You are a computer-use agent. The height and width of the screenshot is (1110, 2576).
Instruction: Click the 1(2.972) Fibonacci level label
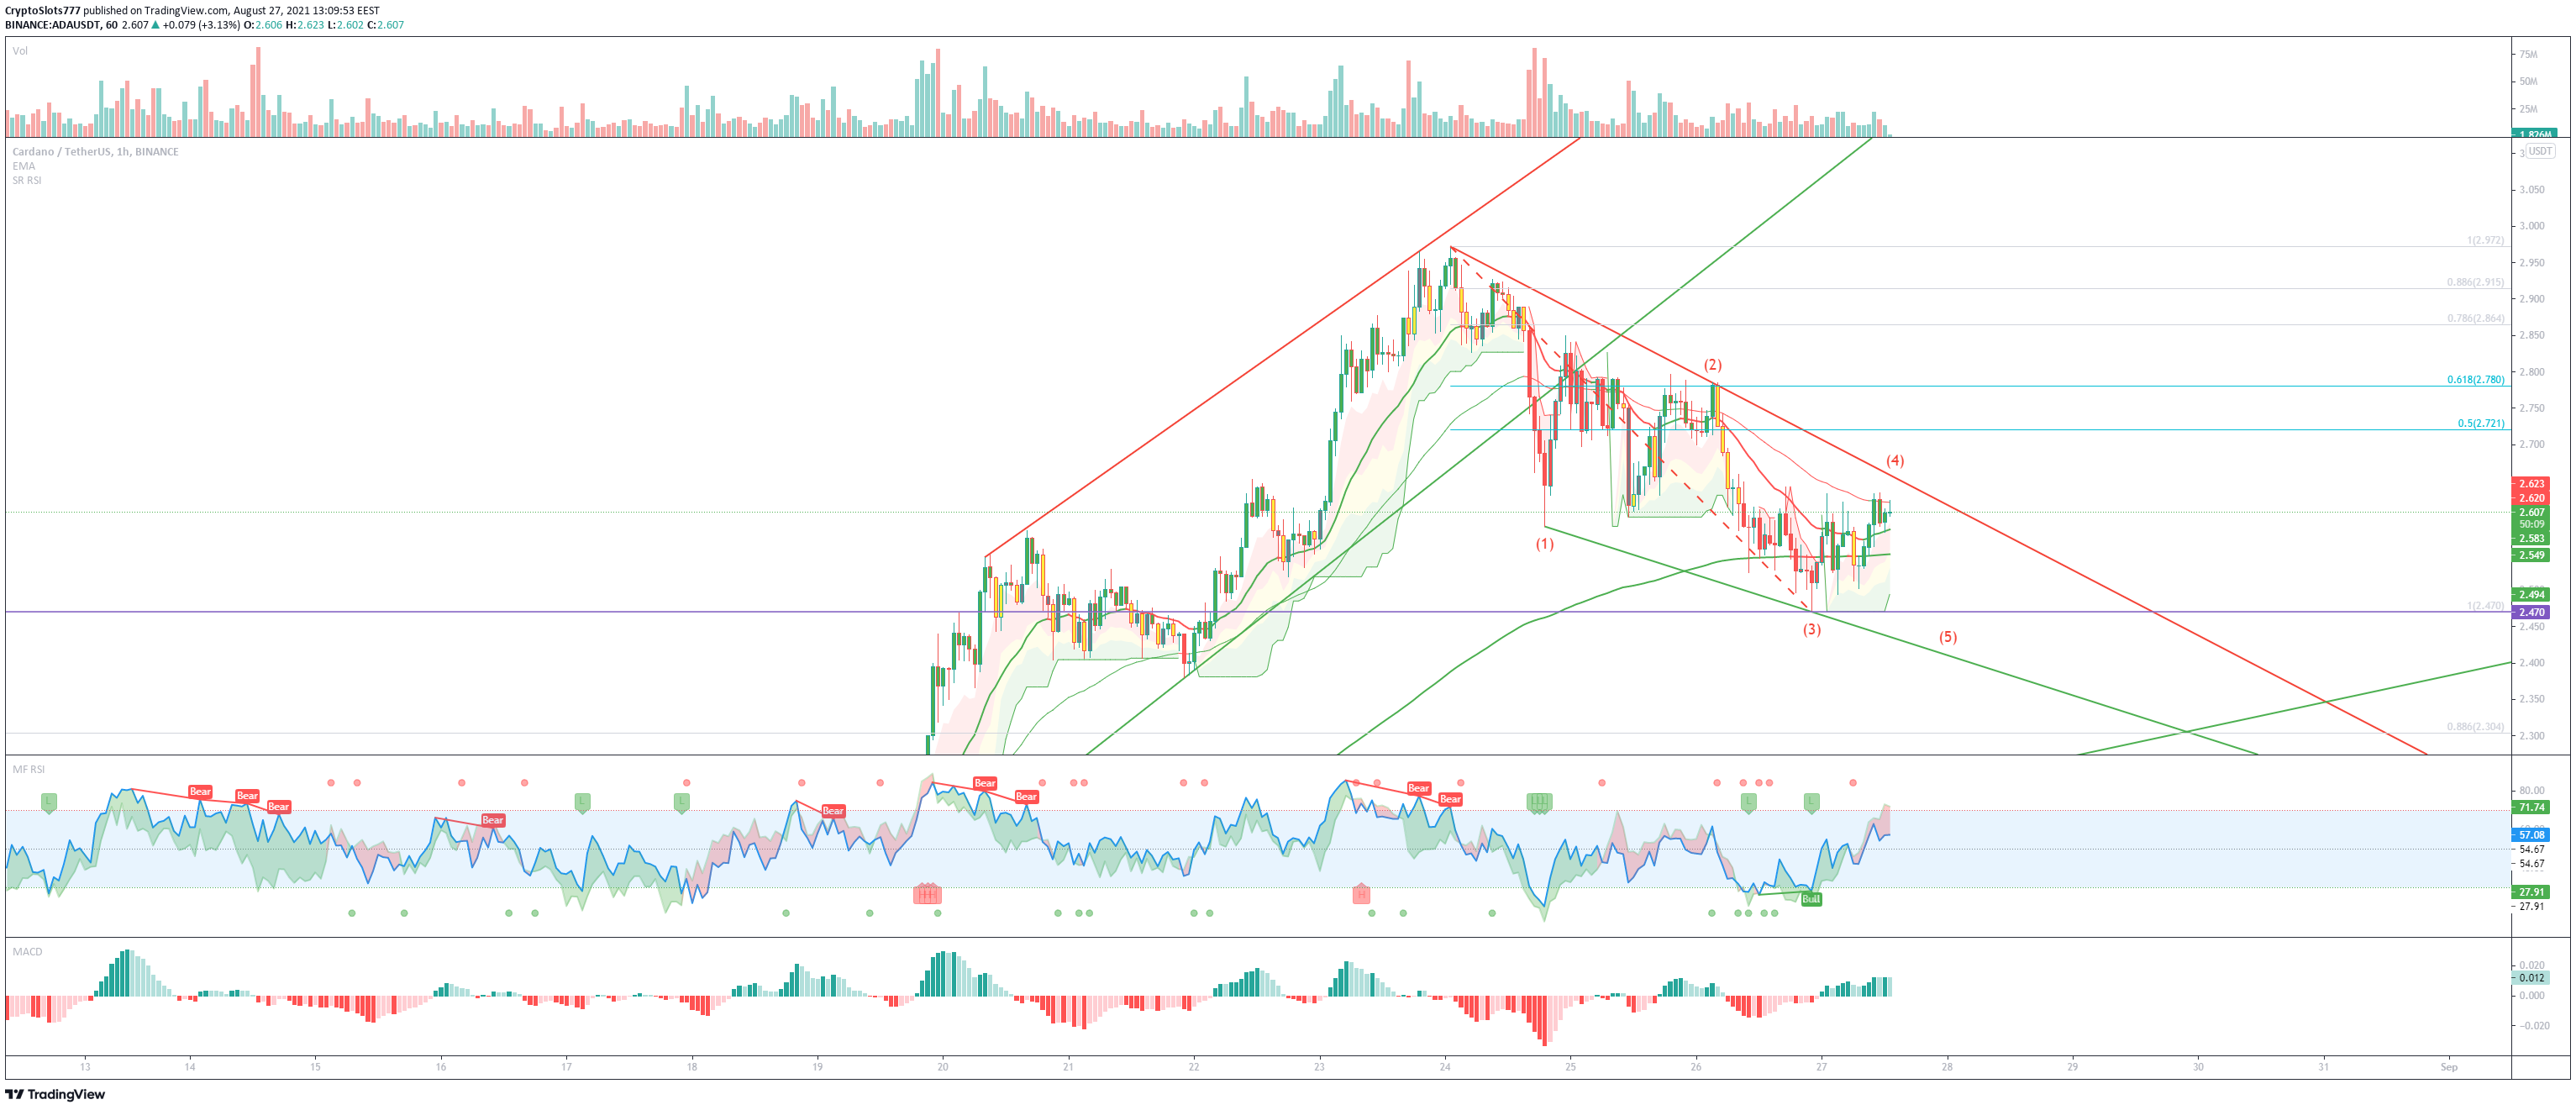[2485, 240]
